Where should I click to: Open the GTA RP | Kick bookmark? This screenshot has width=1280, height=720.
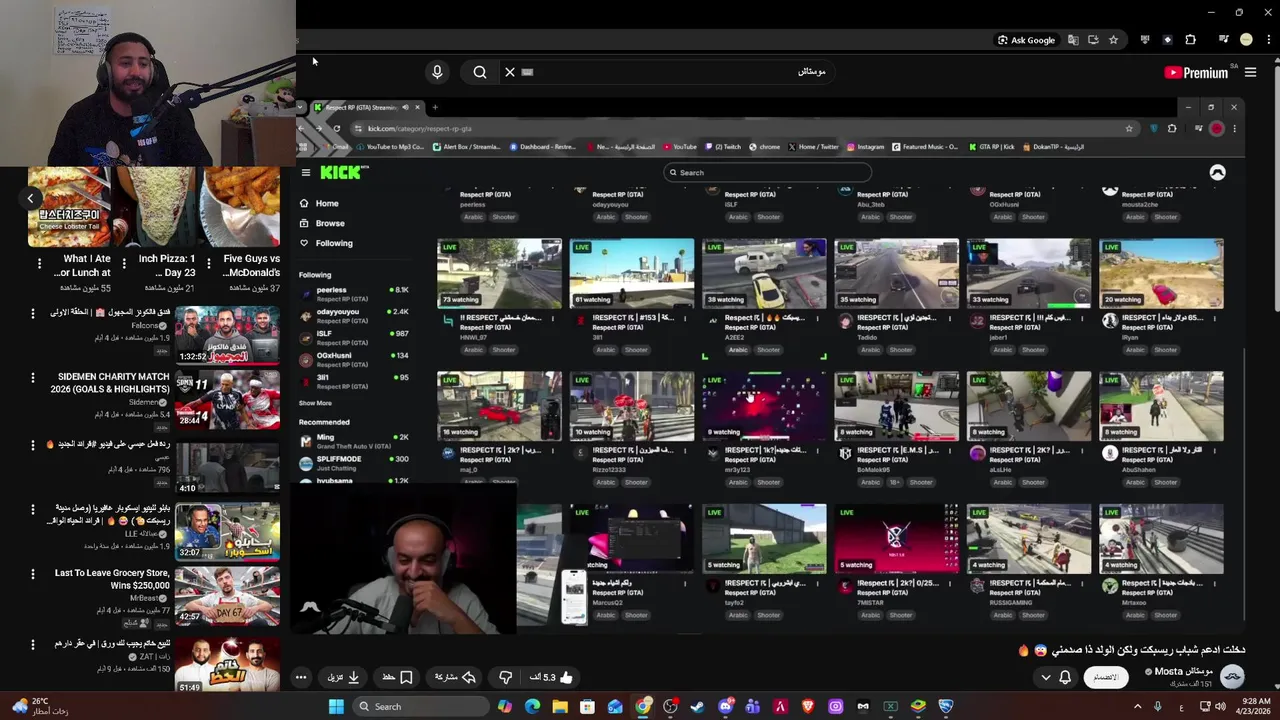click(x=992, y=147)
